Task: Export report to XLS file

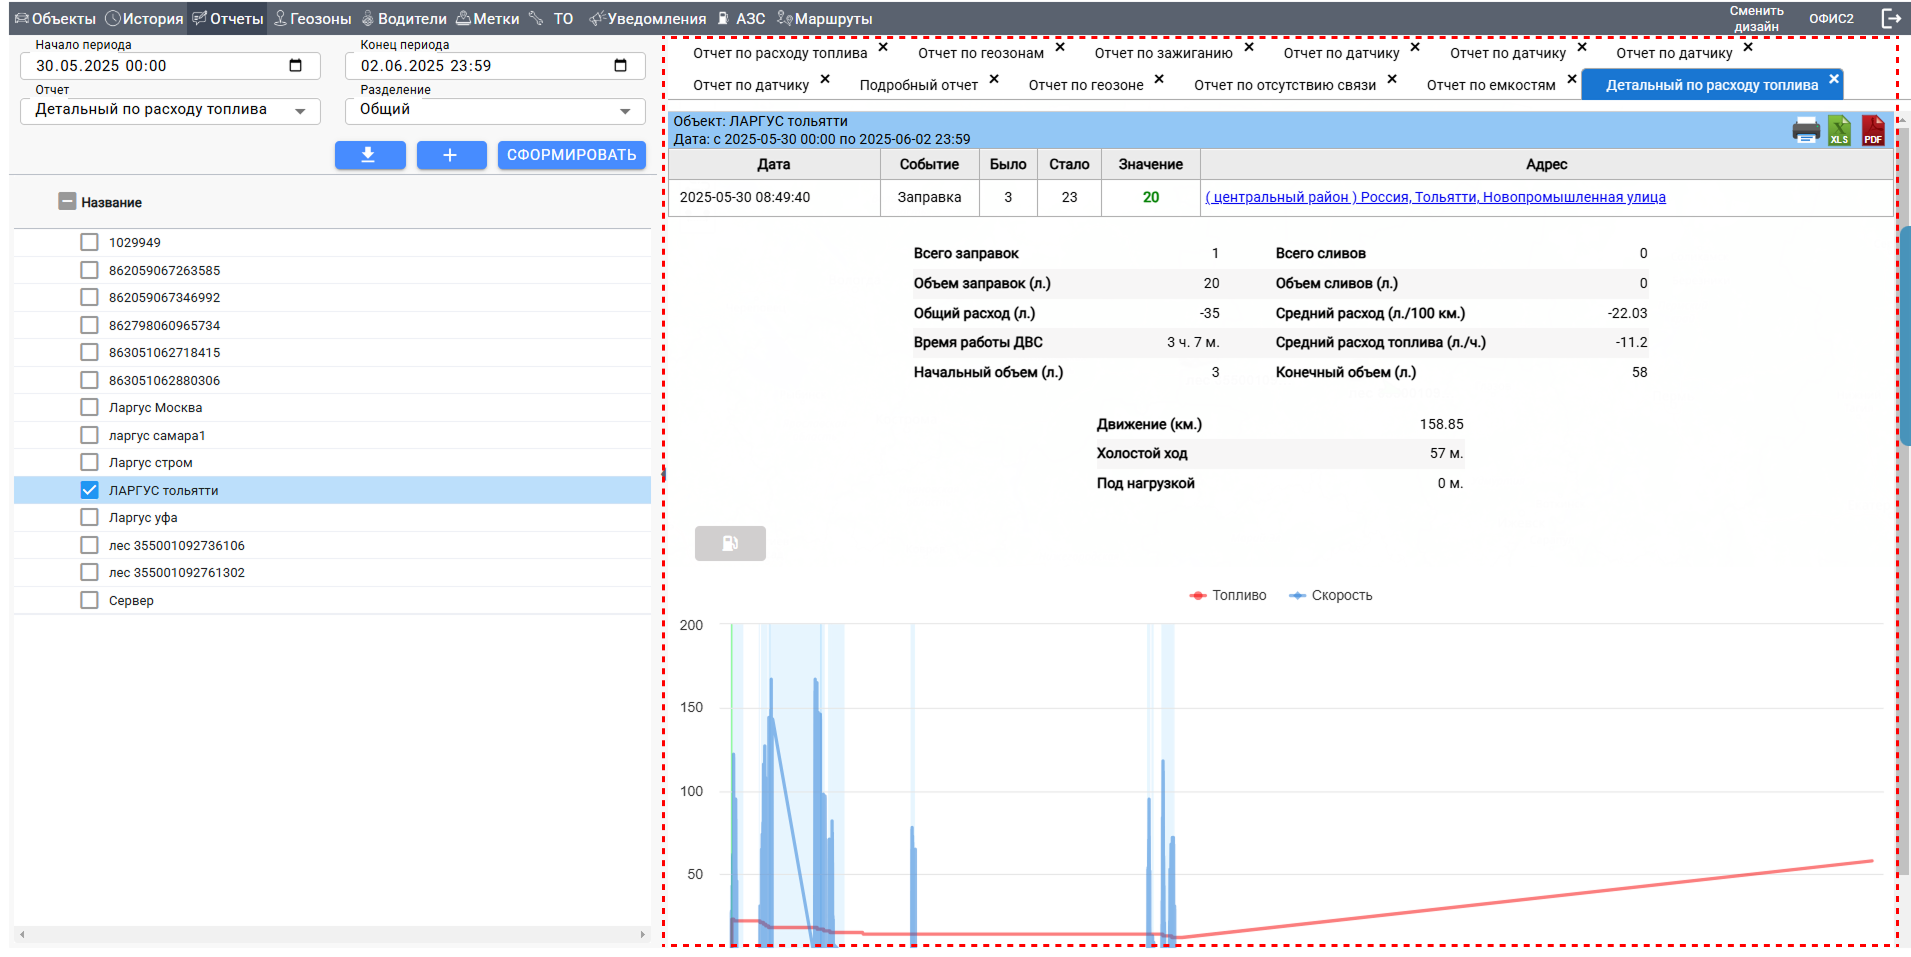Action: 1839,131
